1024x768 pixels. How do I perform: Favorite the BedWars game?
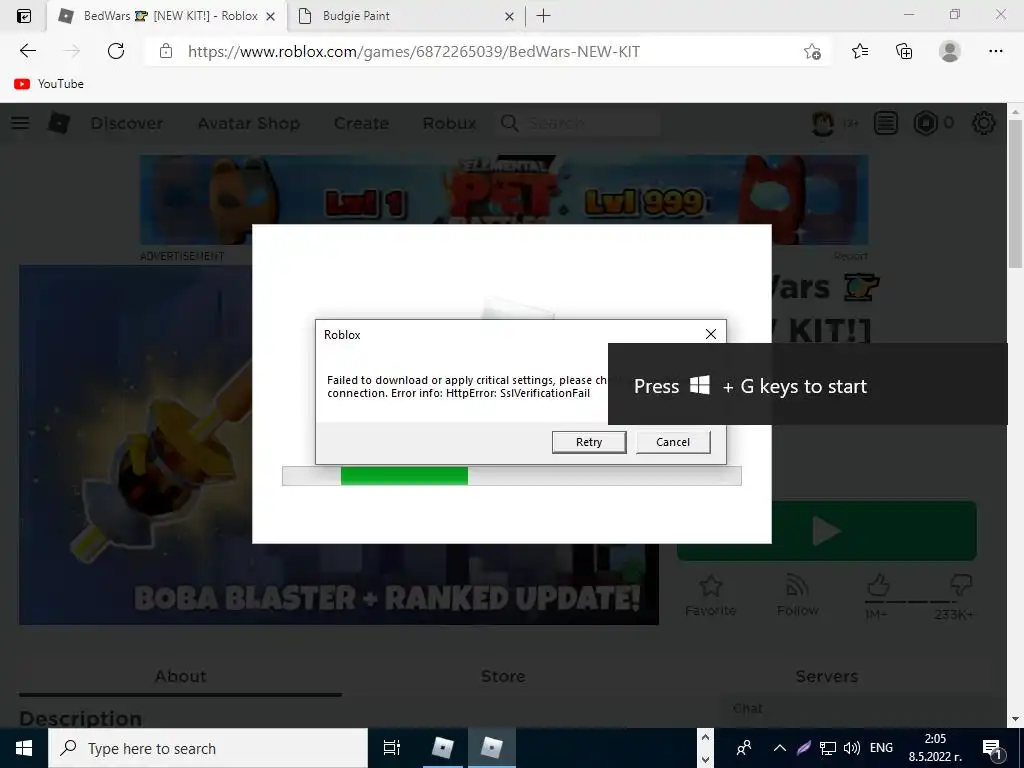(711, 595)
